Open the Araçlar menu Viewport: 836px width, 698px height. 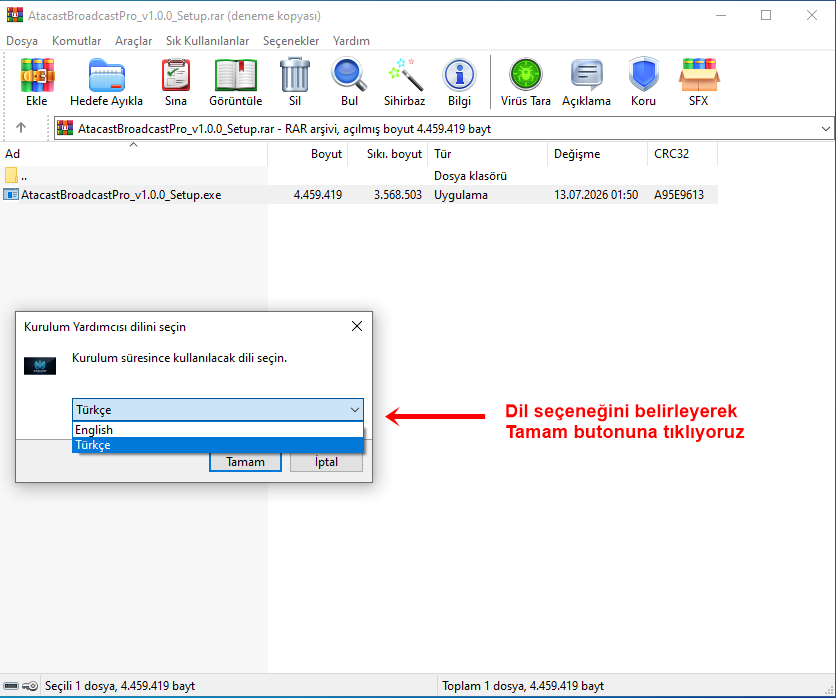pos(133,41)
